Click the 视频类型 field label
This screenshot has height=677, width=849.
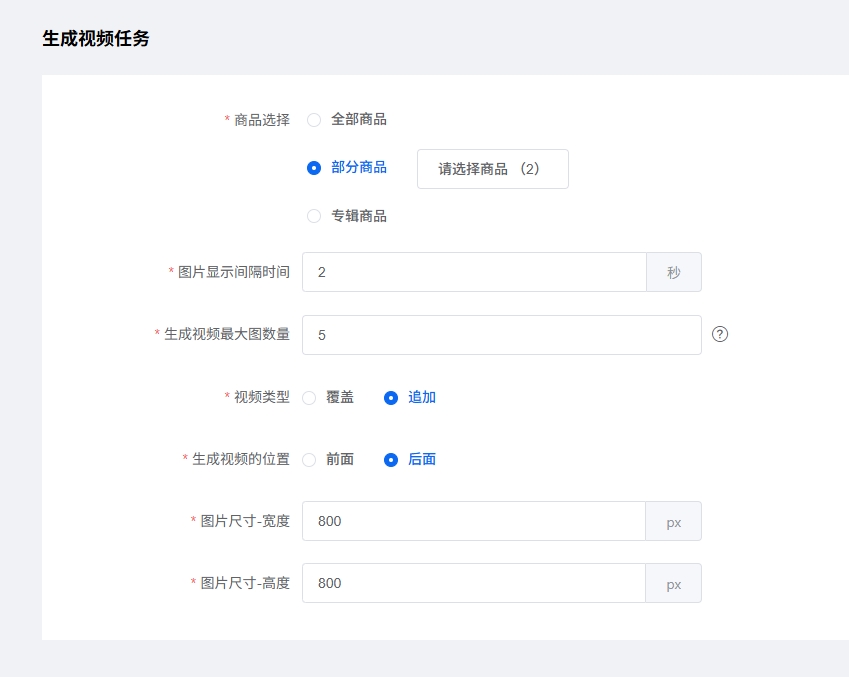262,397
